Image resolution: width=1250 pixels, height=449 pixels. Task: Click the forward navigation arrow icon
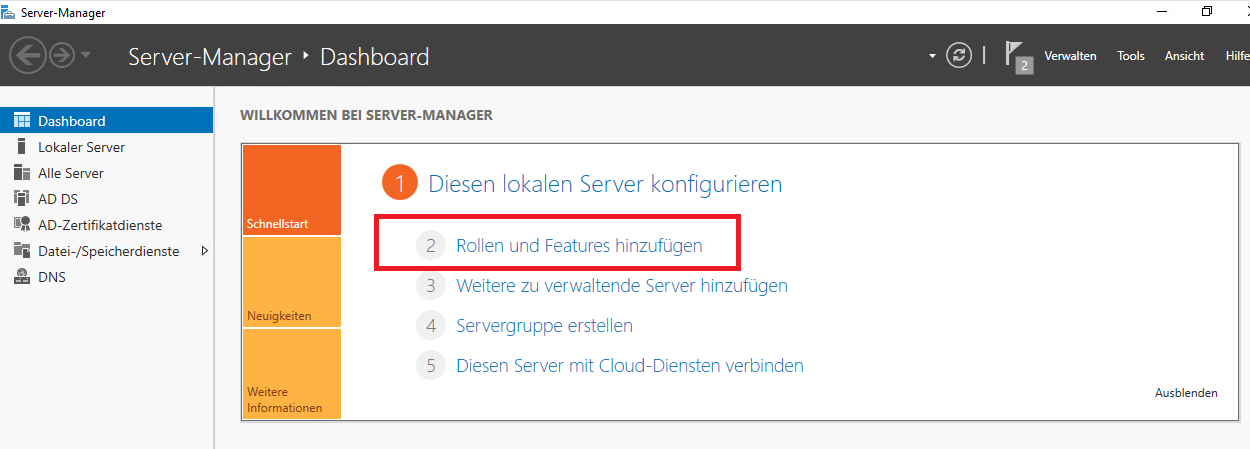click(x=62, y=56)
